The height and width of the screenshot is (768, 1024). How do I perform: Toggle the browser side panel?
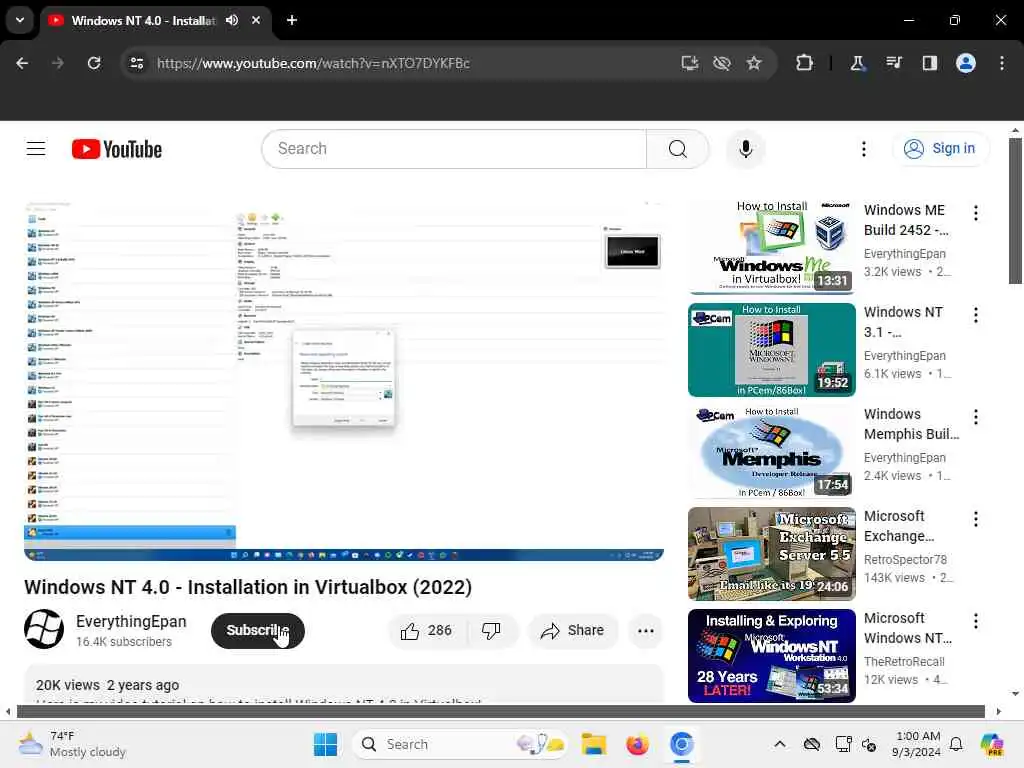[x=930, y=63]
